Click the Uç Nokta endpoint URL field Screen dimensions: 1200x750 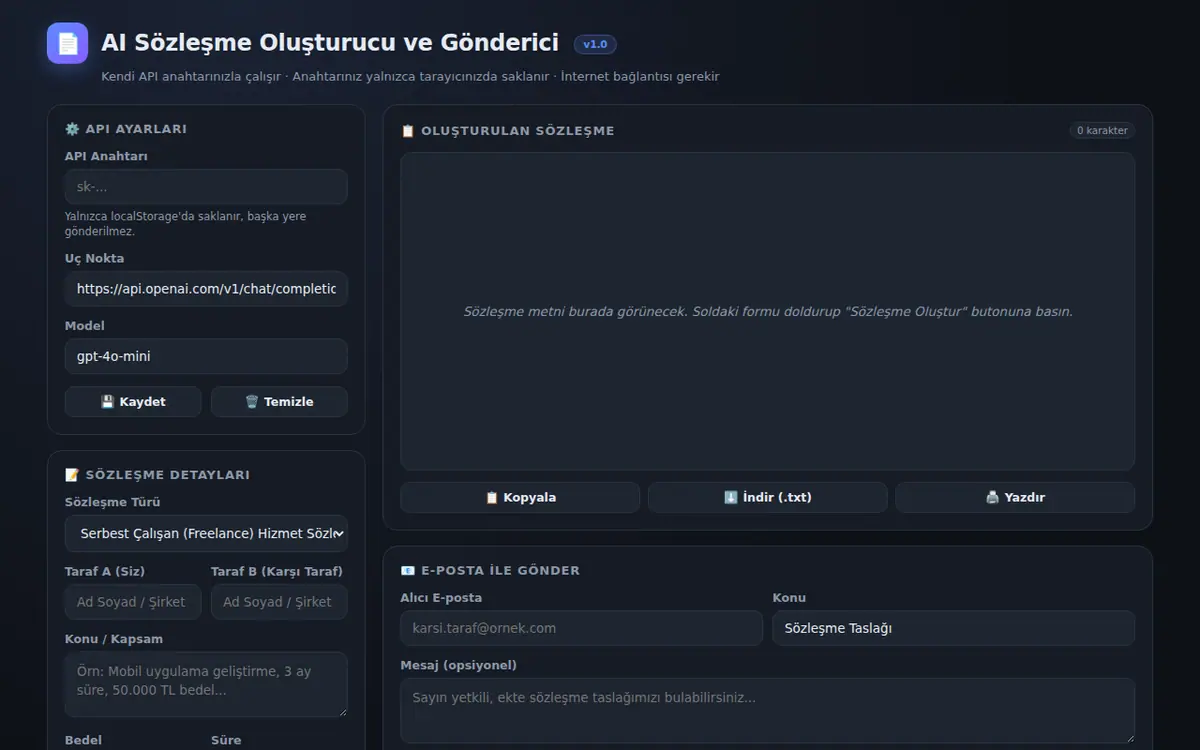[x=206, y=289]
